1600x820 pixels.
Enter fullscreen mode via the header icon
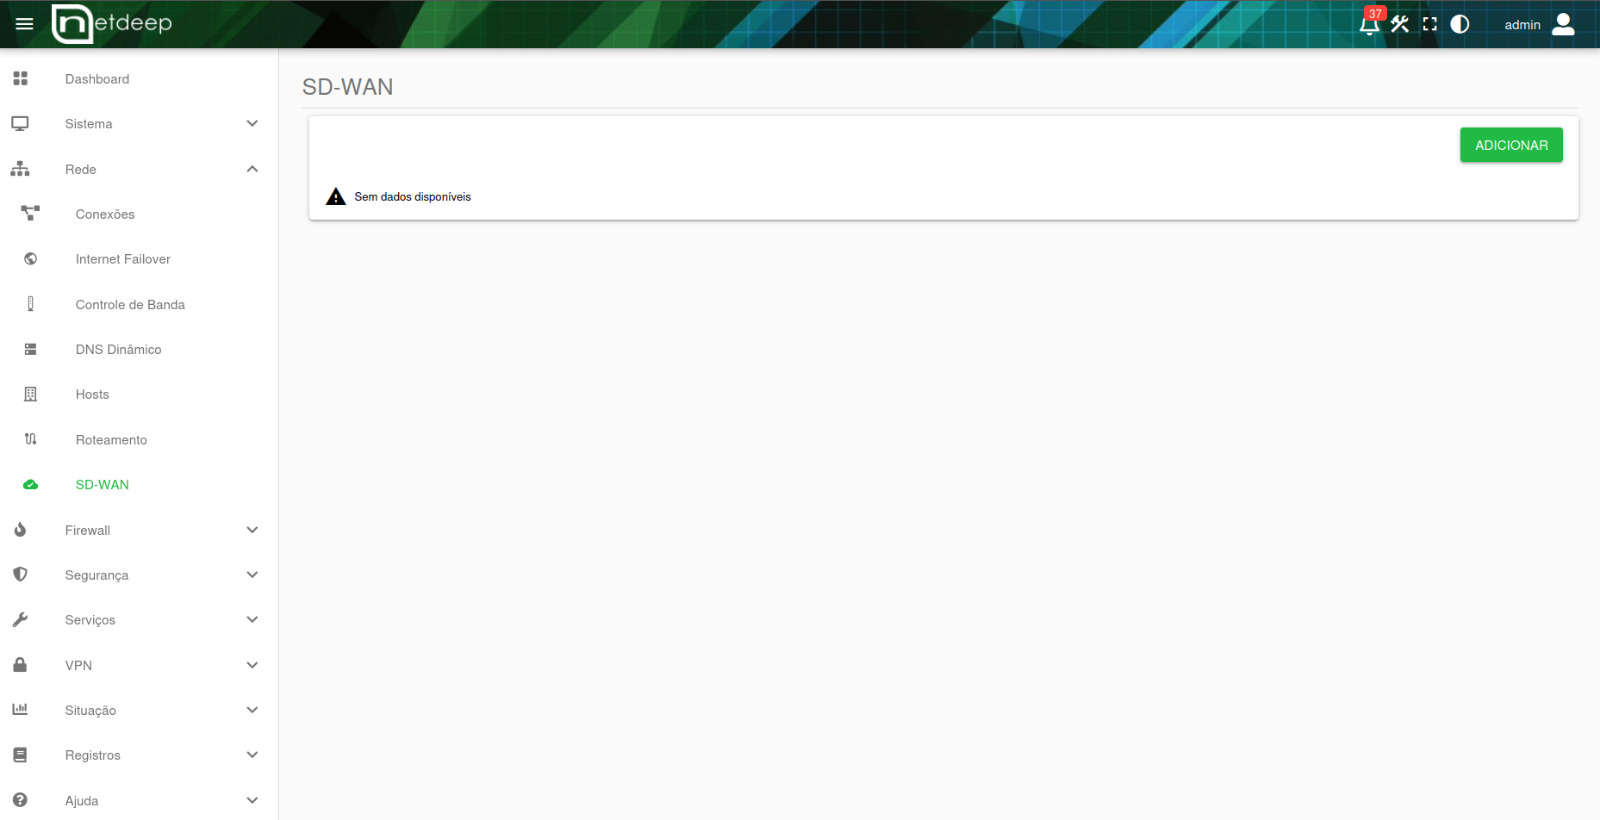1430,24
